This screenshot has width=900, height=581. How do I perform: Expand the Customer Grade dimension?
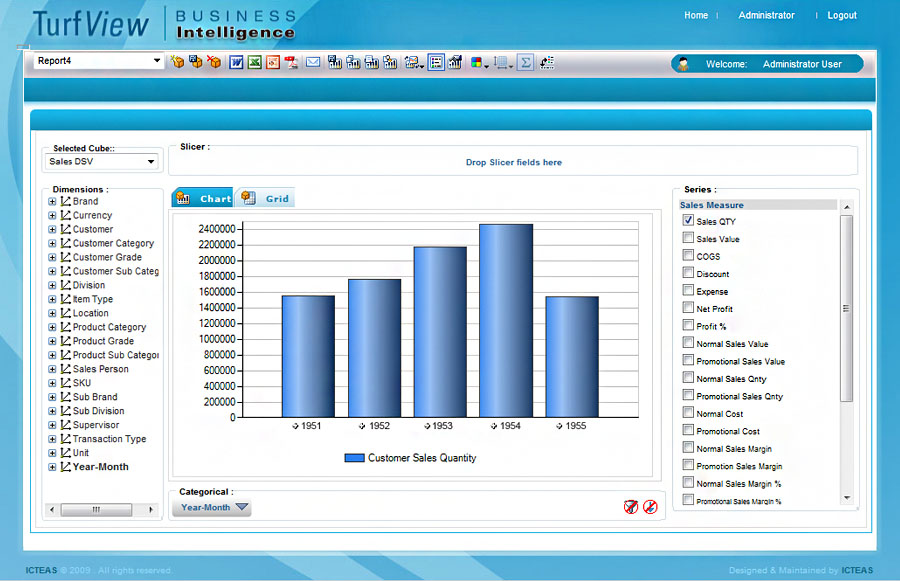(52, 257)
